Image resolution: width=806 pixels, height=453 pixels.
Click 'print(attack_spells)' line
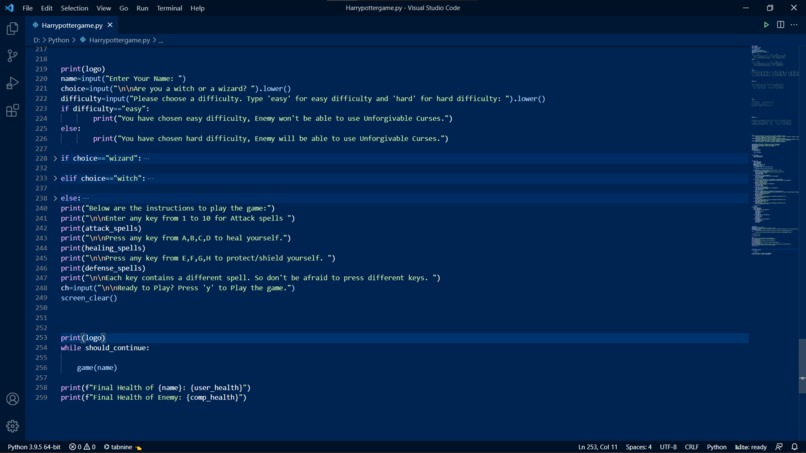coord(101,228)
